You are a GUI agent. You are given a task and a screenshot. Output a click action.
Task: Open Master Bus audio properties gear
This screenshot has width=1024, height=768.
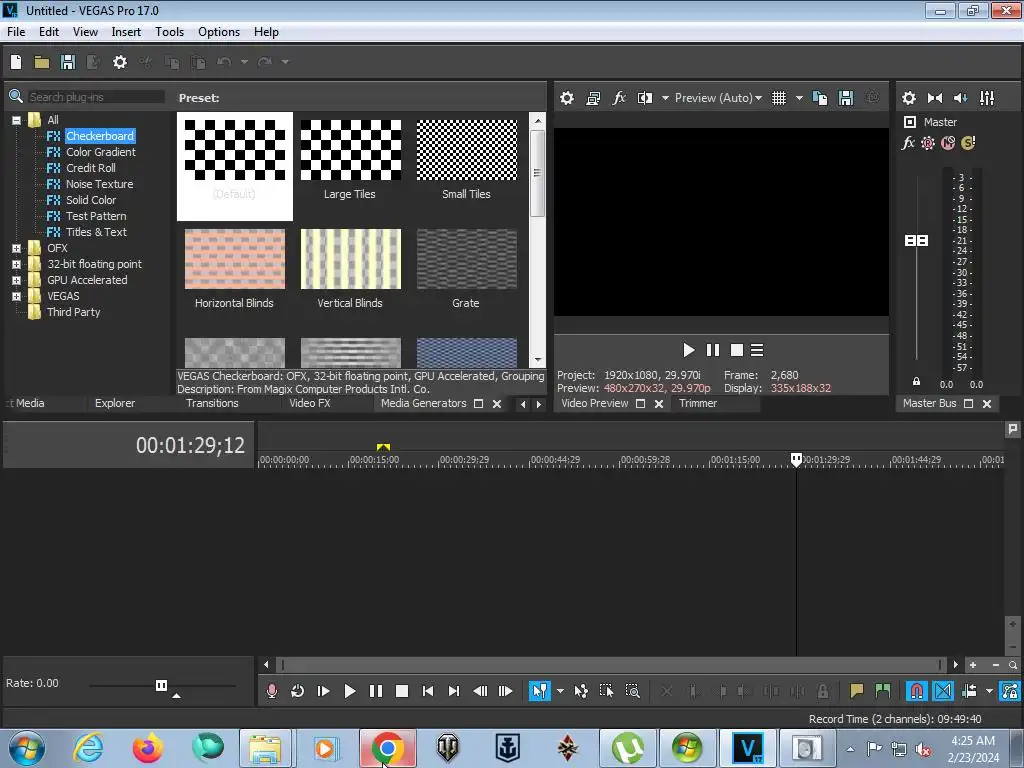[908, 98]
